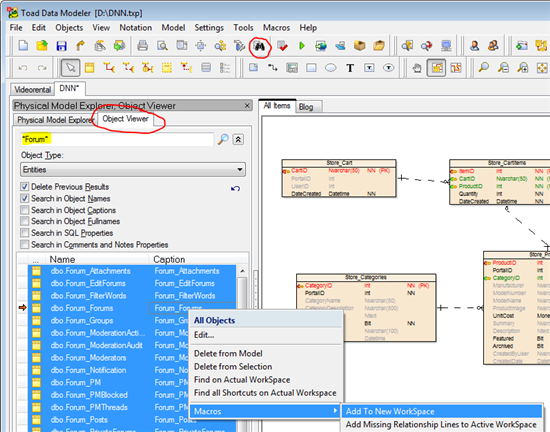
Task: Select Add Missing Relationship Lines to Active WorkSpace
Action: tap(442, 424)
